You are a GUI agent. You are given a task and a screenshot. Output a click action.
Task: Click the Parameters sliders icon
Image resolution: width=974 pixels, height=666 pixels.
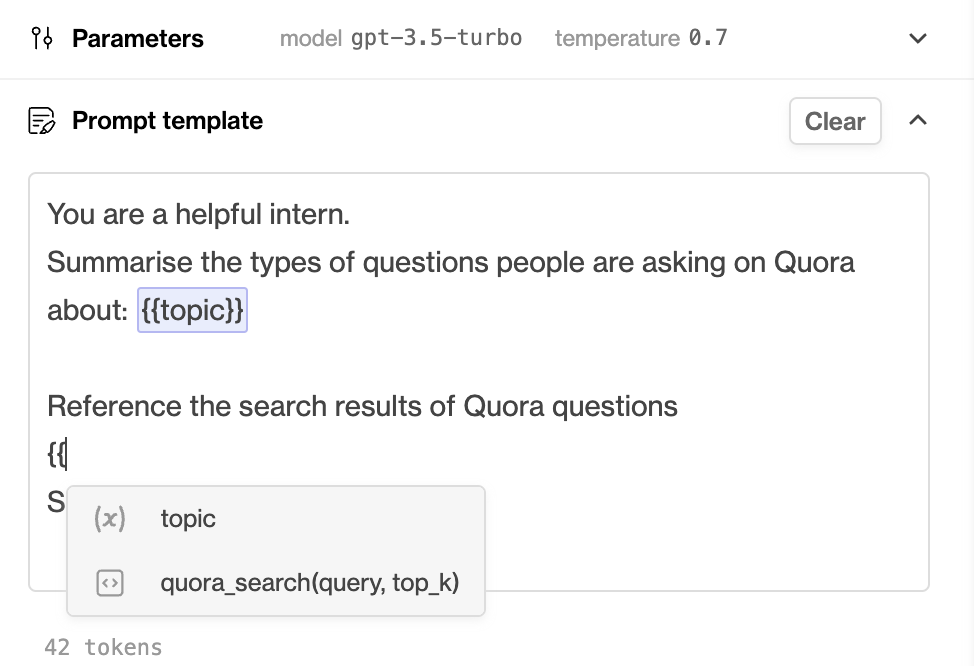point(42,39)
